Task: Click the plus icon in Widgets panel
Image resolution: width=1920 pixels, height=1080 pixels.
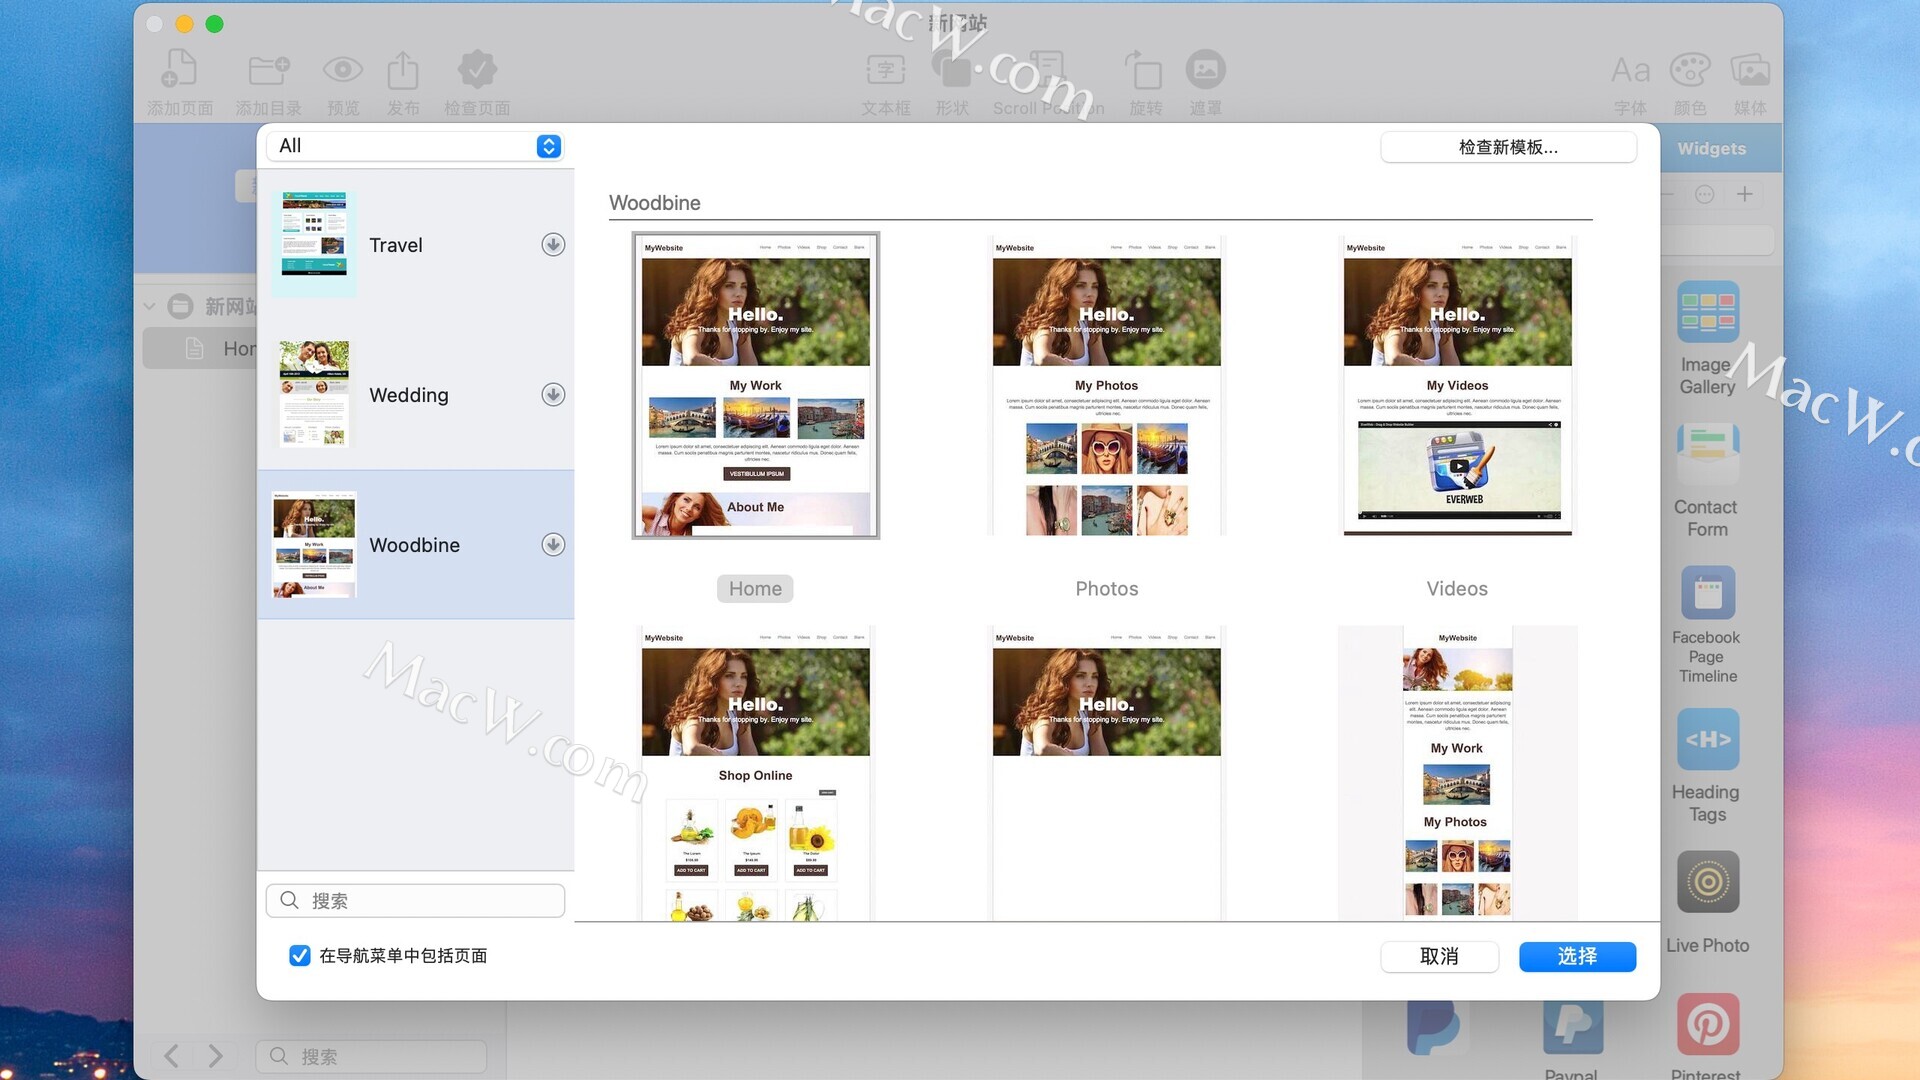Action: [x=1745, y=194]
